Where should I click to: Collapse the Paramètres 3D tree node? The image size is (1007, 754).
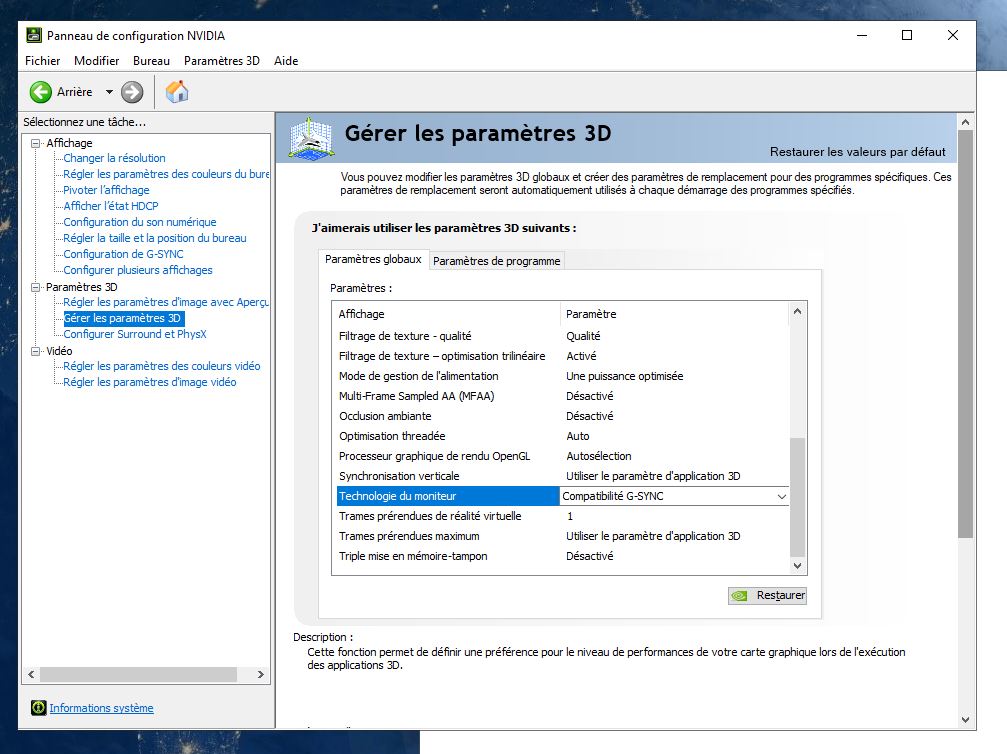pyautogui.click(x=36, y=287)
